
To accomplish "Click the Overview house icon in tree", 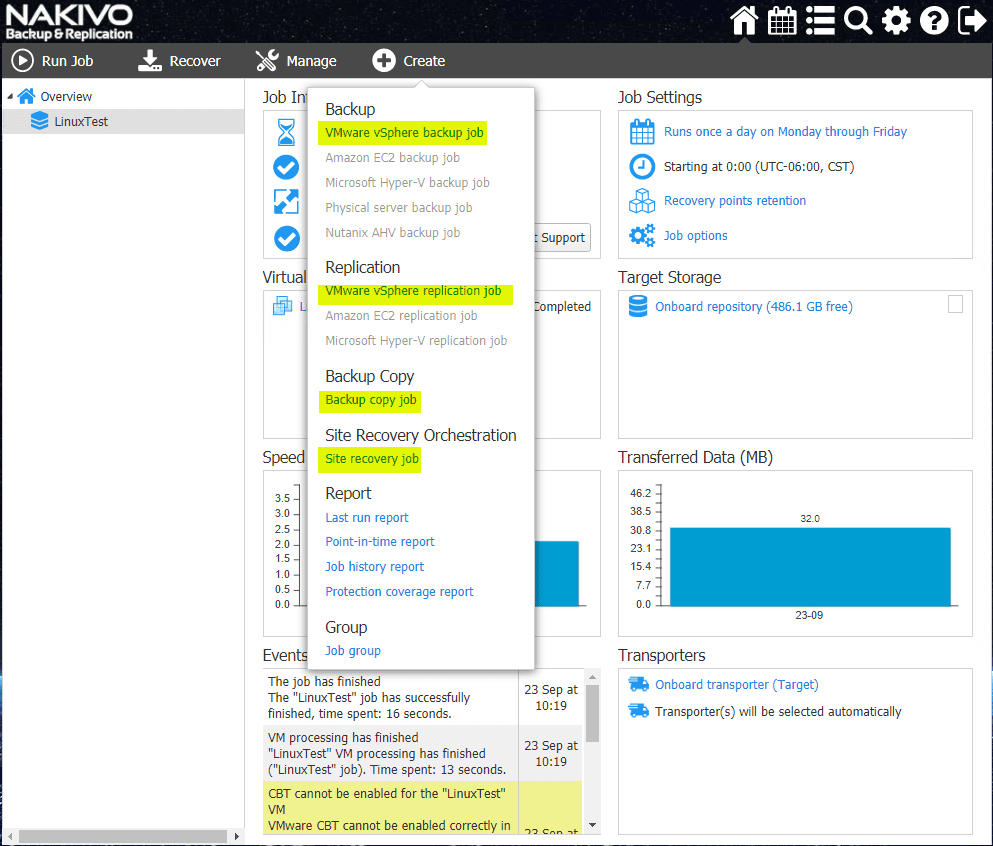I will click(x=27, y=96).
